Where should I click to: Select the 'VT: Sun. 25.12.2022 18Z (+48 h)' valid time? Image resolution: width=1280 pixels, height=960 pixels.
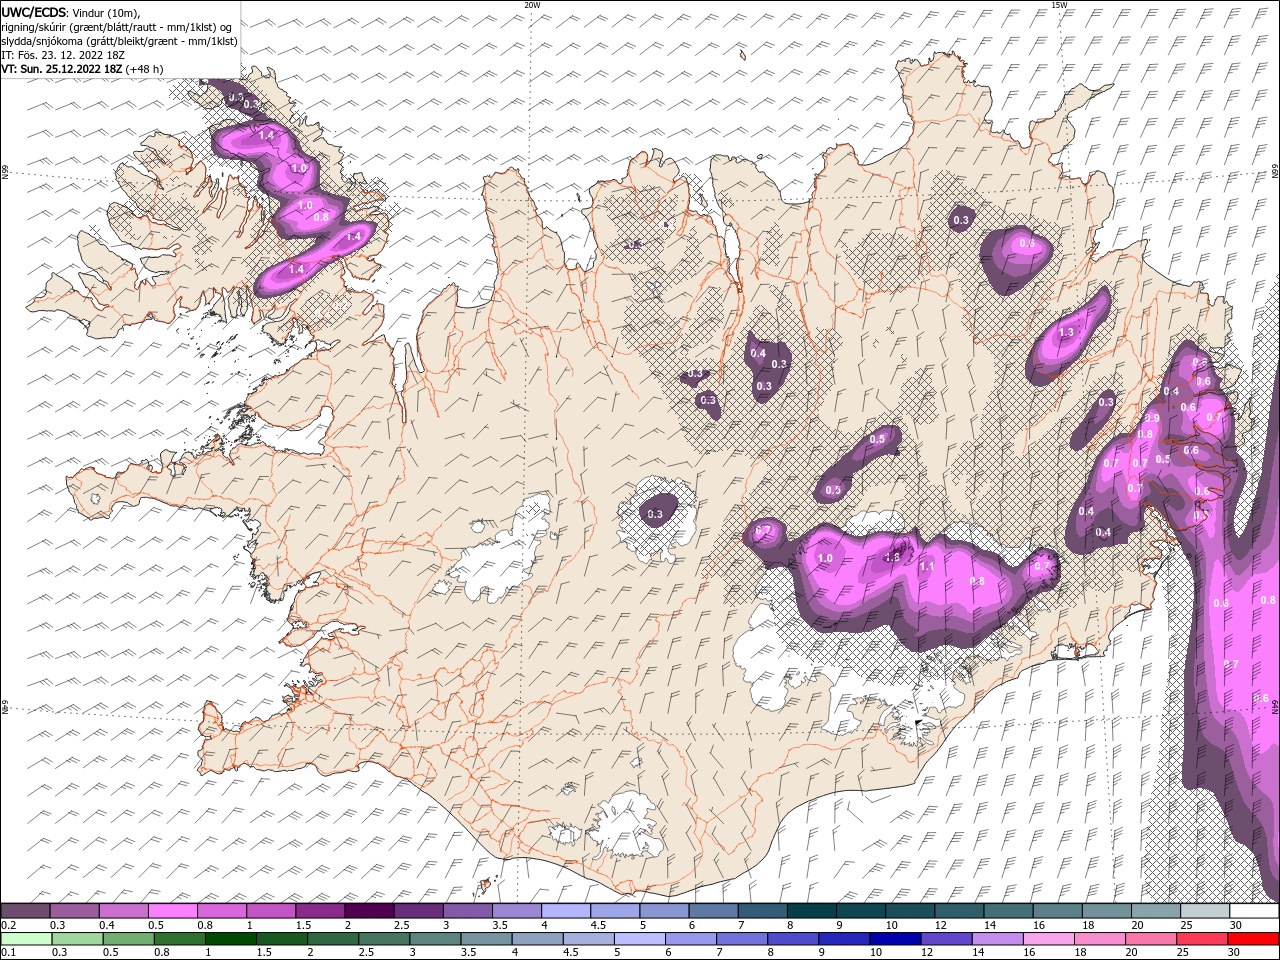[x=82, y=69]
